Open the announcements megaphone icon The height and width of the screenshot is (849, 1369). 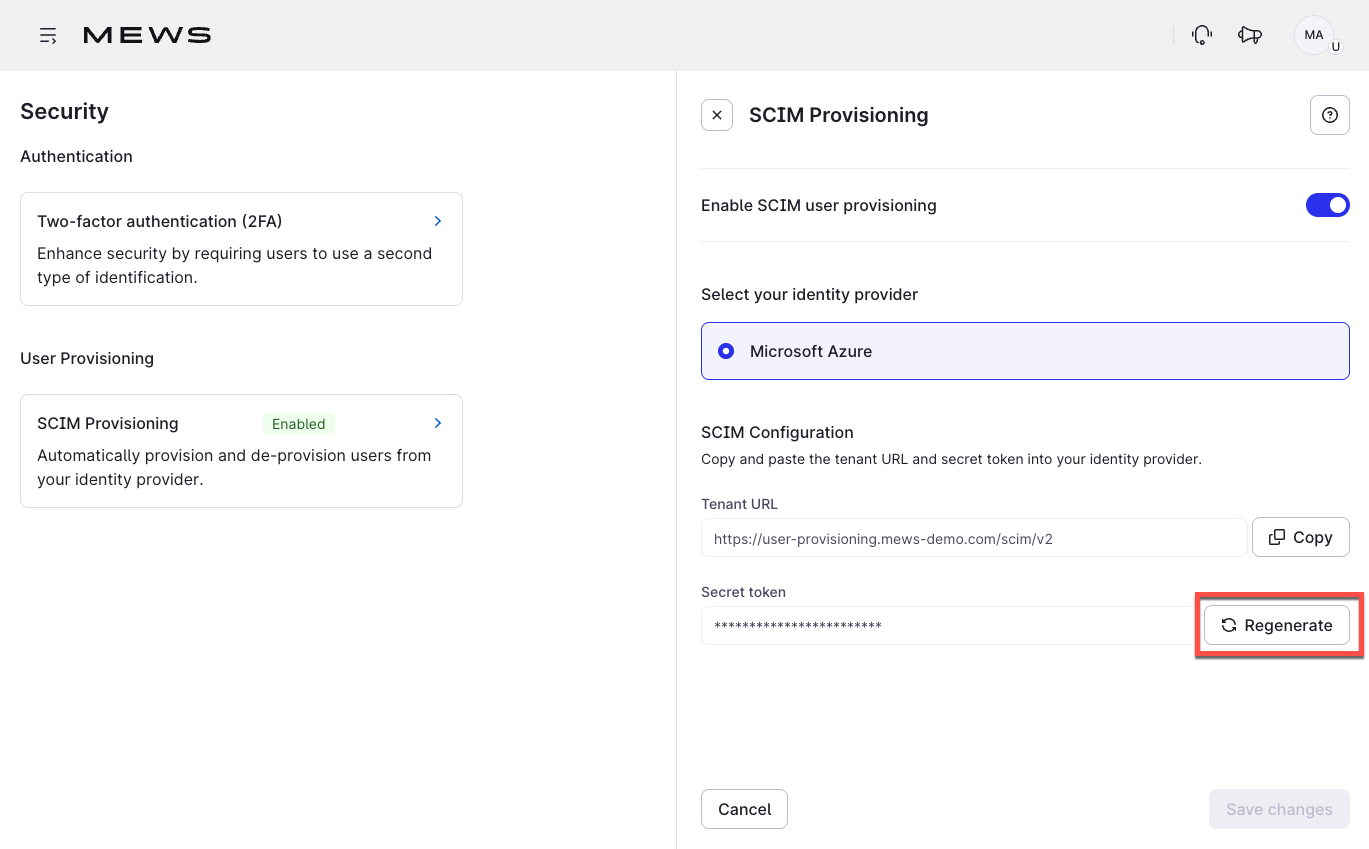[1250, 35]
